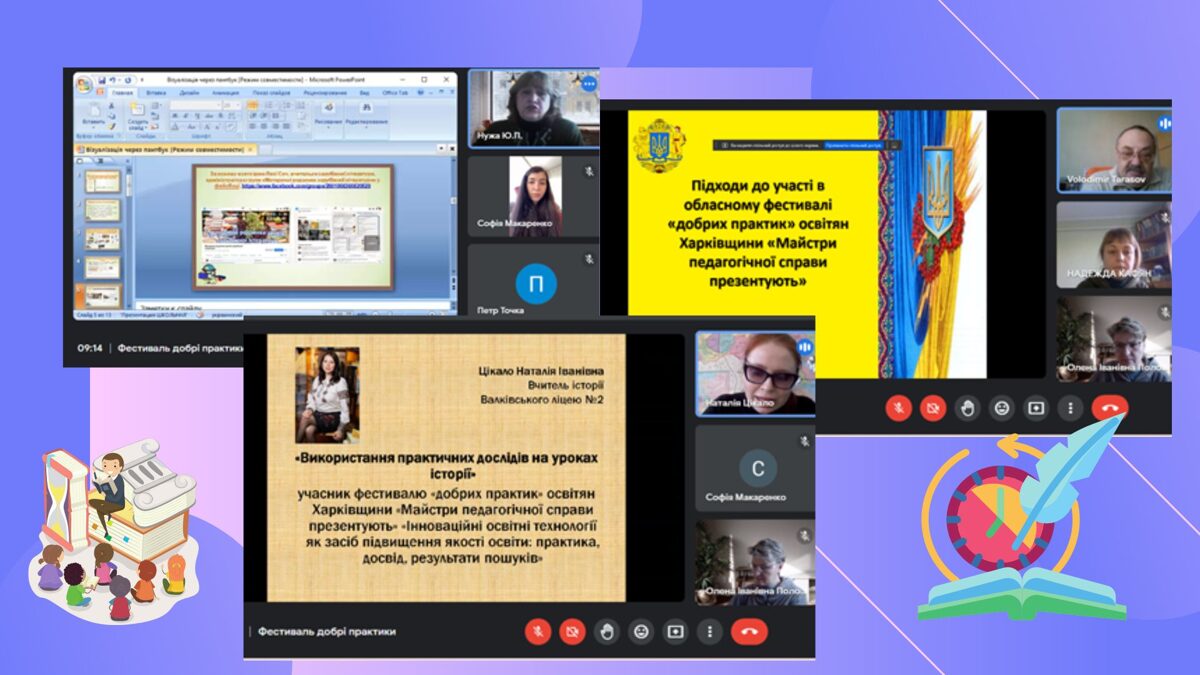Select slide 4 thumbnail in PowerPoint panel
The image size is (1200, 675).
[102, 268]
